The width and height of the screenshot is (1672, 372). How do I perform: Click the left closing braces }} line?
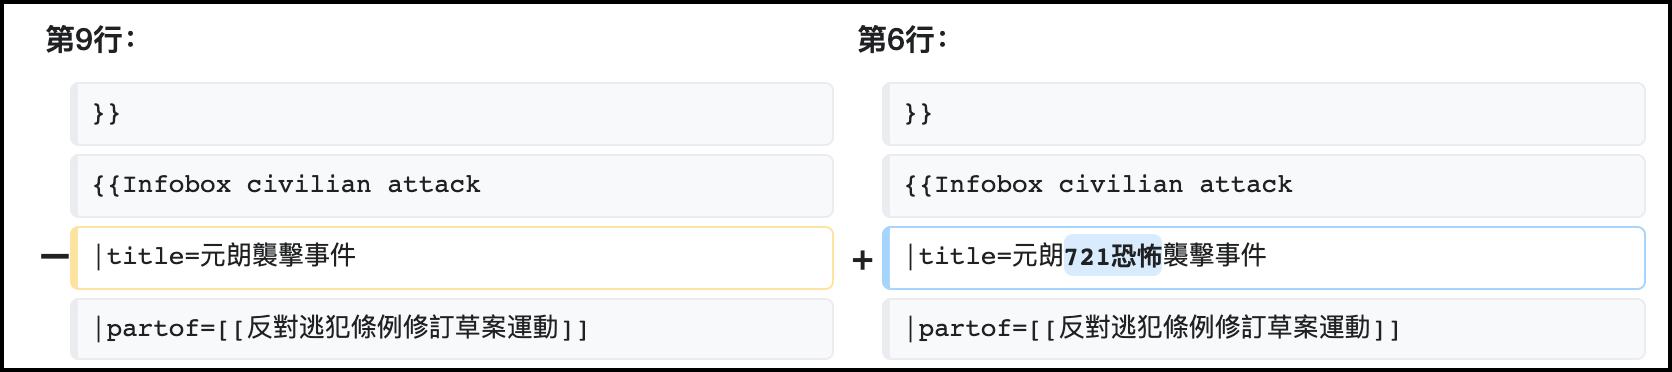click(452, 114)
